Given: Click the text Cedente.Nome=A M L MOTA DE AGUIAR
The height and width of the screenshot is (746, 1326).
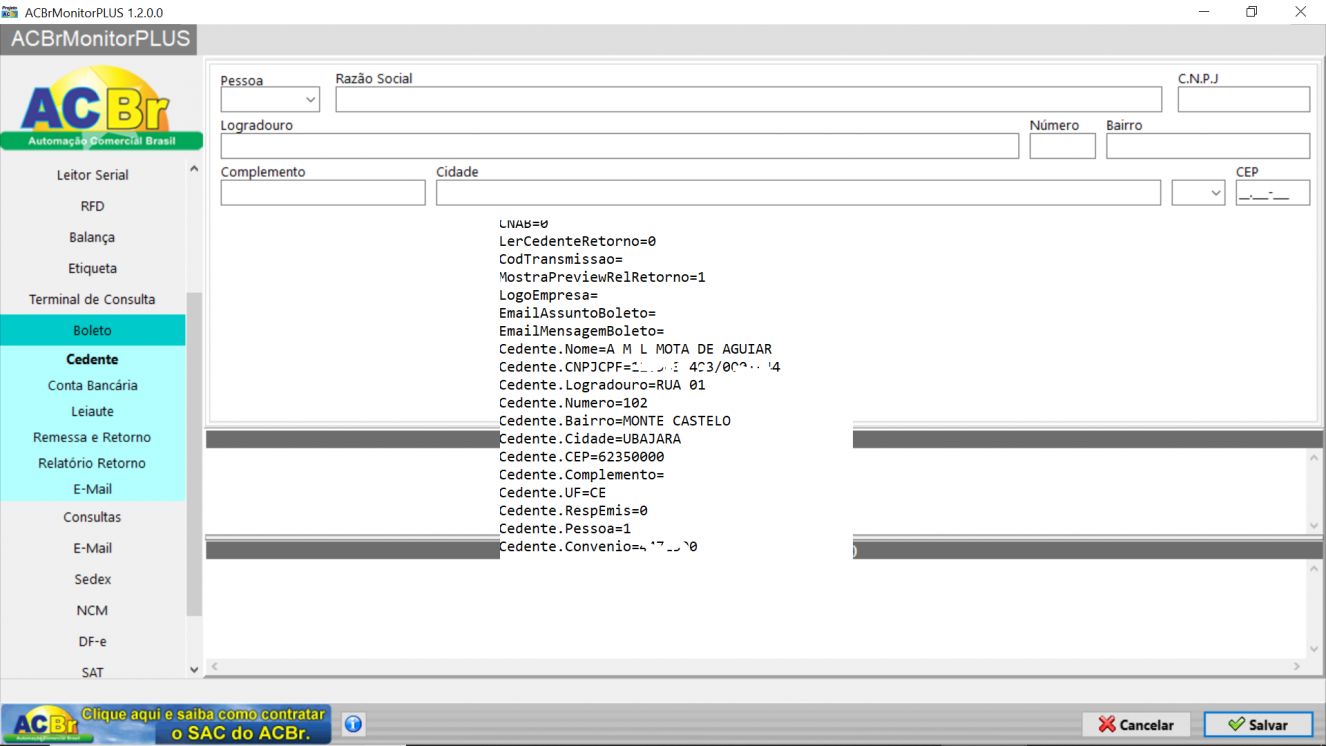Looking at the screenshot, I should coord(635,349).
